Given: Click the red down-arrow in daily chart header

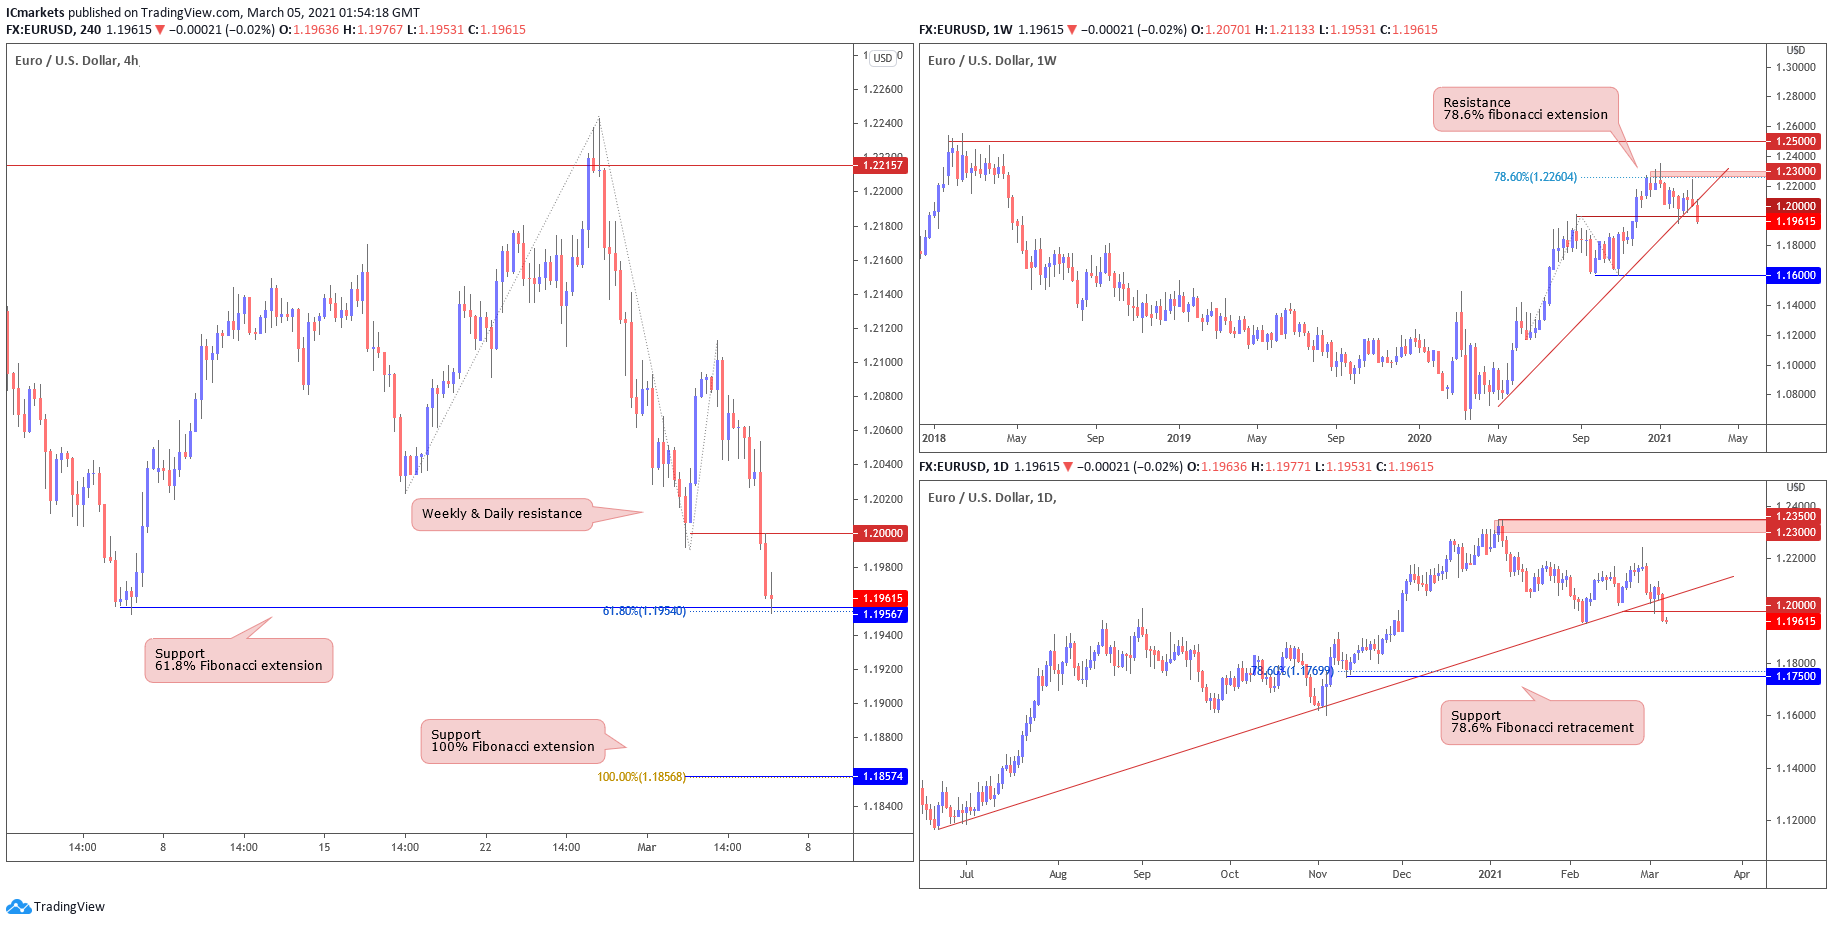Looking at the screenshot, I should point(1068,467).
